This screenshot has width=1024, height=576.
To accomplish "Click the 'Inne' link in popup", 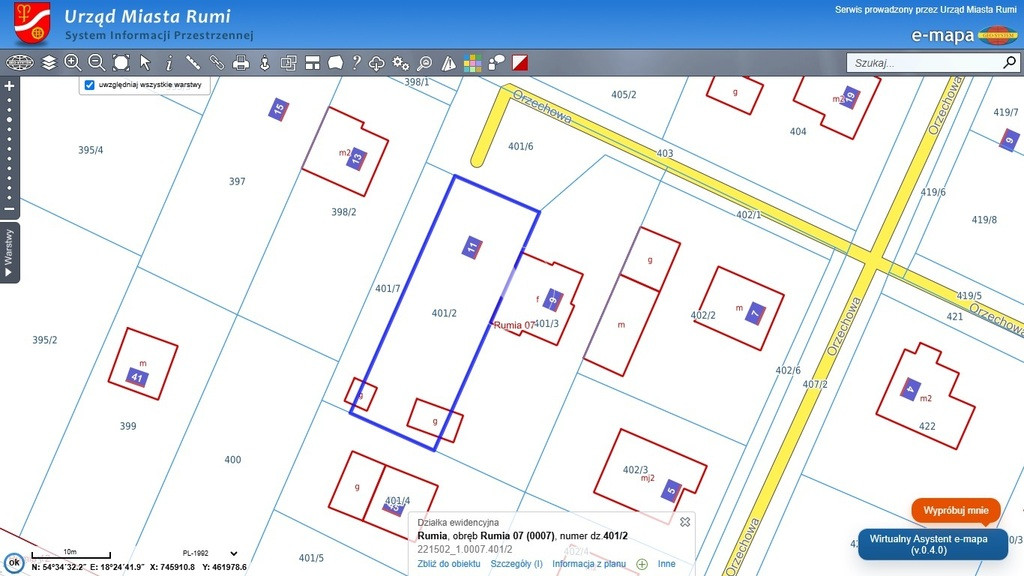I will [667, 564].
